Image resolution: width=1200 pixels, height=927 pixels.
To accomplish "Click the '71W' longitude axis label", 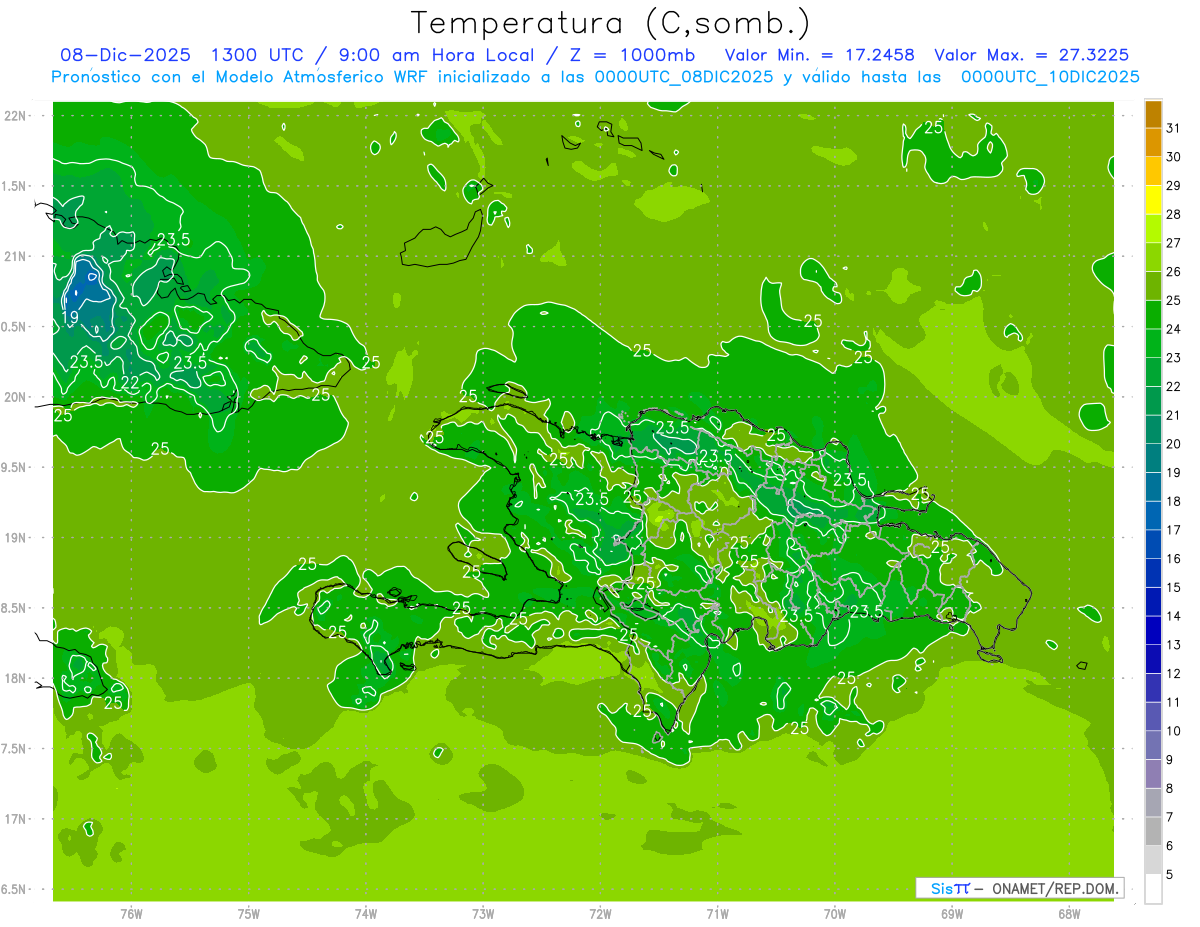I will [717, 913].
